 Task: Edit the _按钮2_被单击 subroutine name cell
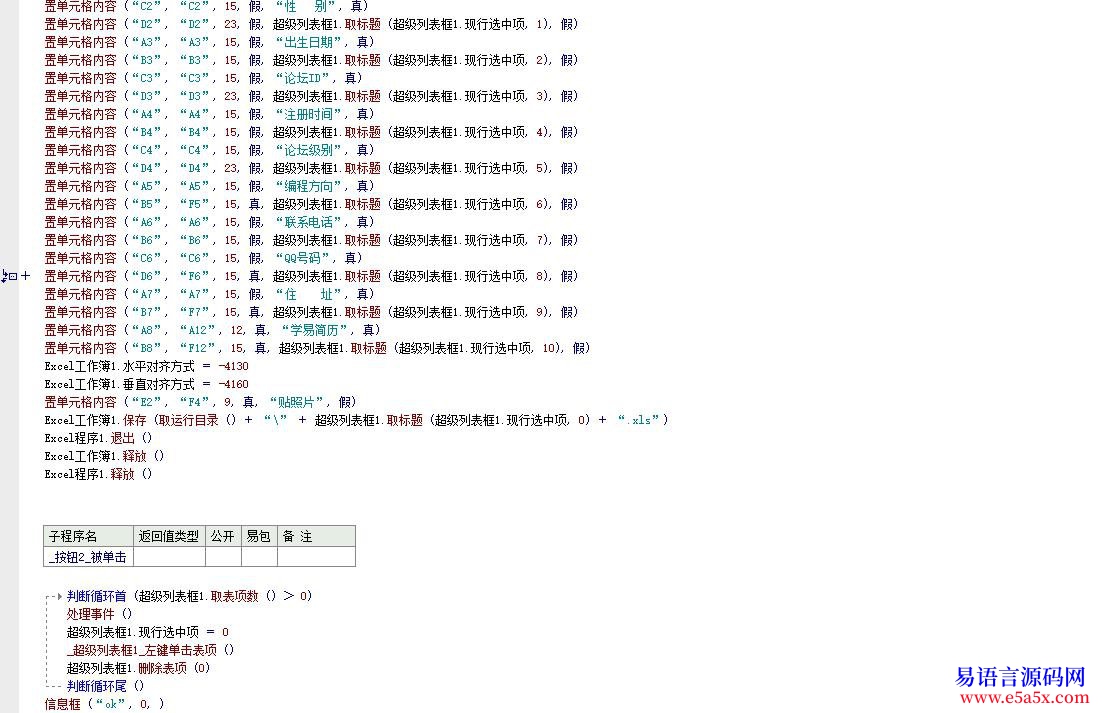pos(88,557)
